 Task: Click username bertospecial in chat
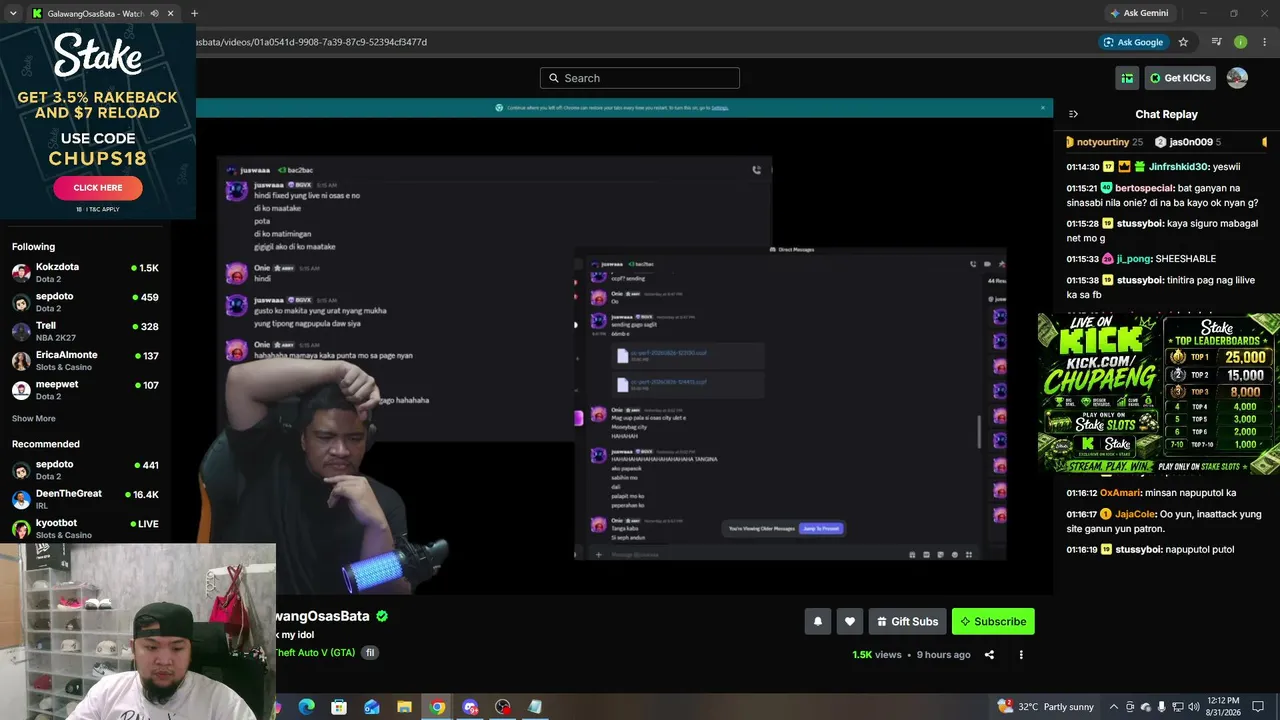(1144, 188)
